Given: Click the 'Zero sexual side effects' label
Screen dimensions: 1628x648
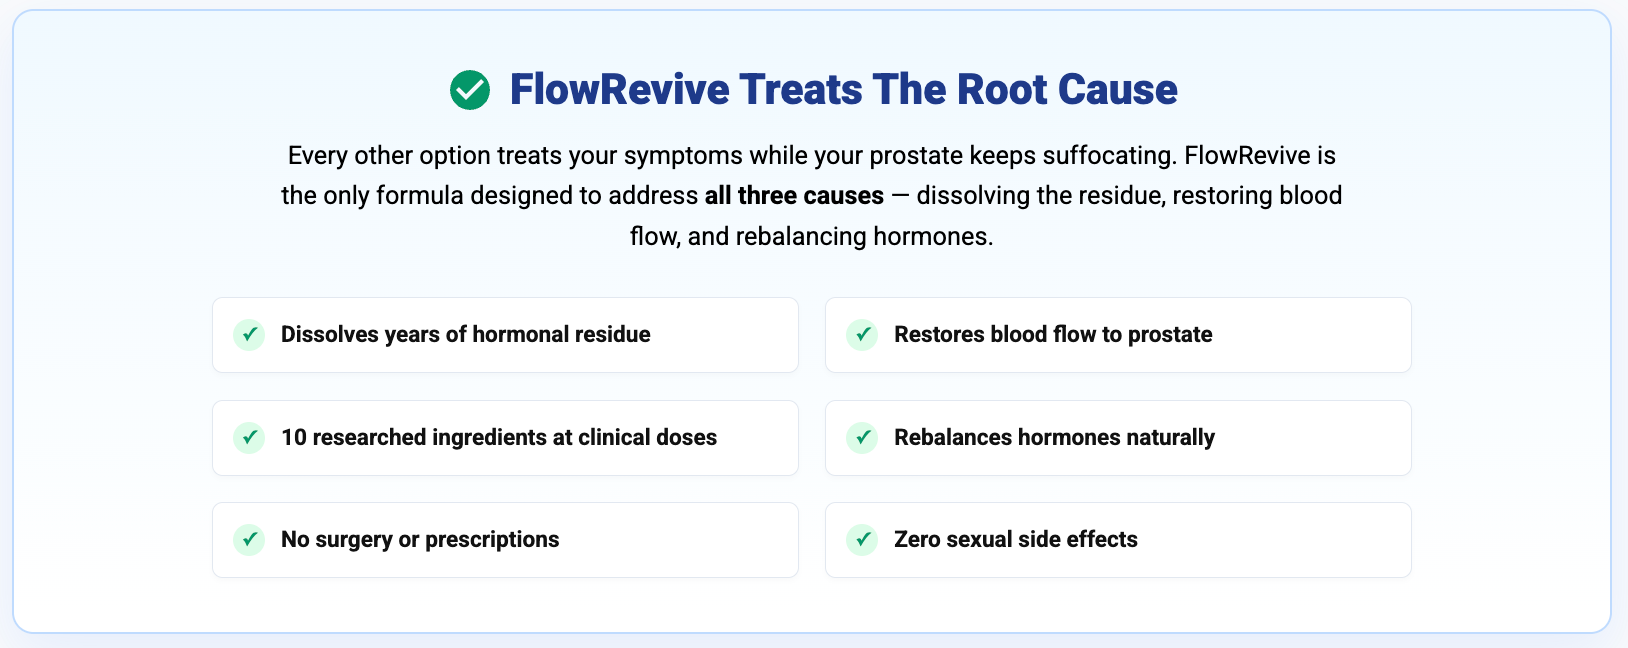Looking at the screenshot, I should pyautogui.click(x=1015, y=540).
